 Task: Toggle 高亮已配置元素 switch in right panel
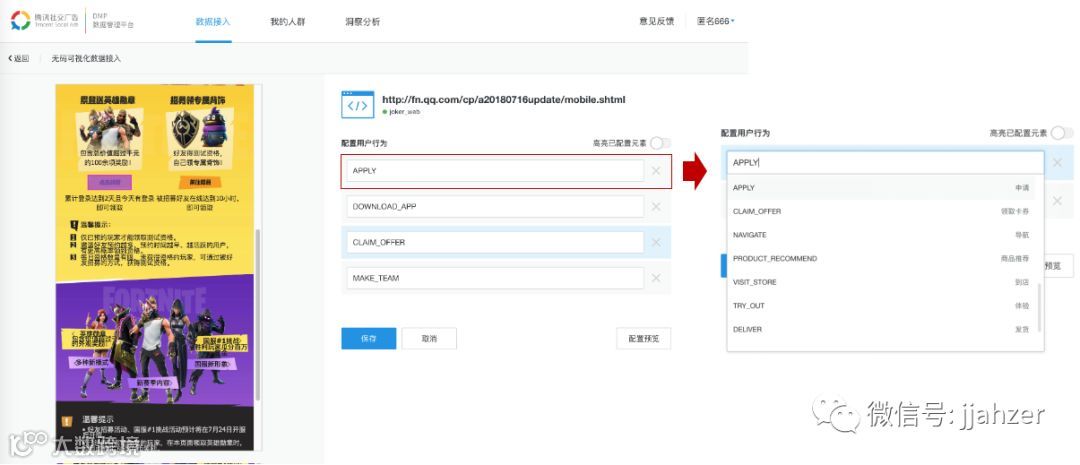tap(1061, 133)
